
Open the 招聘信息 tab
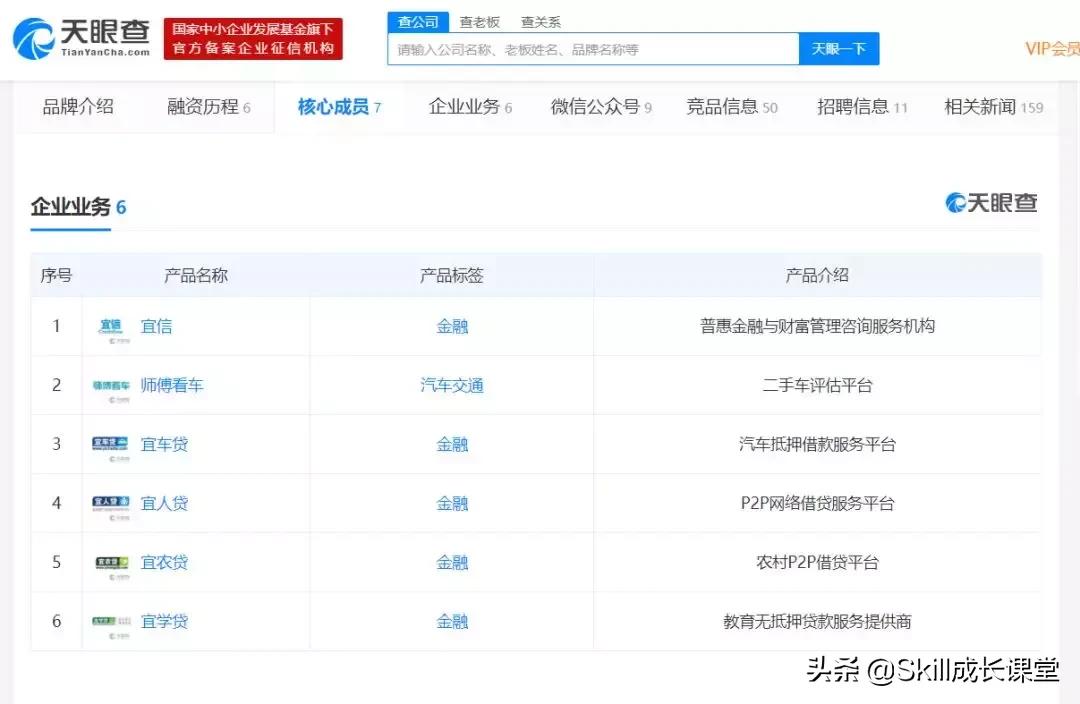coord(856,110)
